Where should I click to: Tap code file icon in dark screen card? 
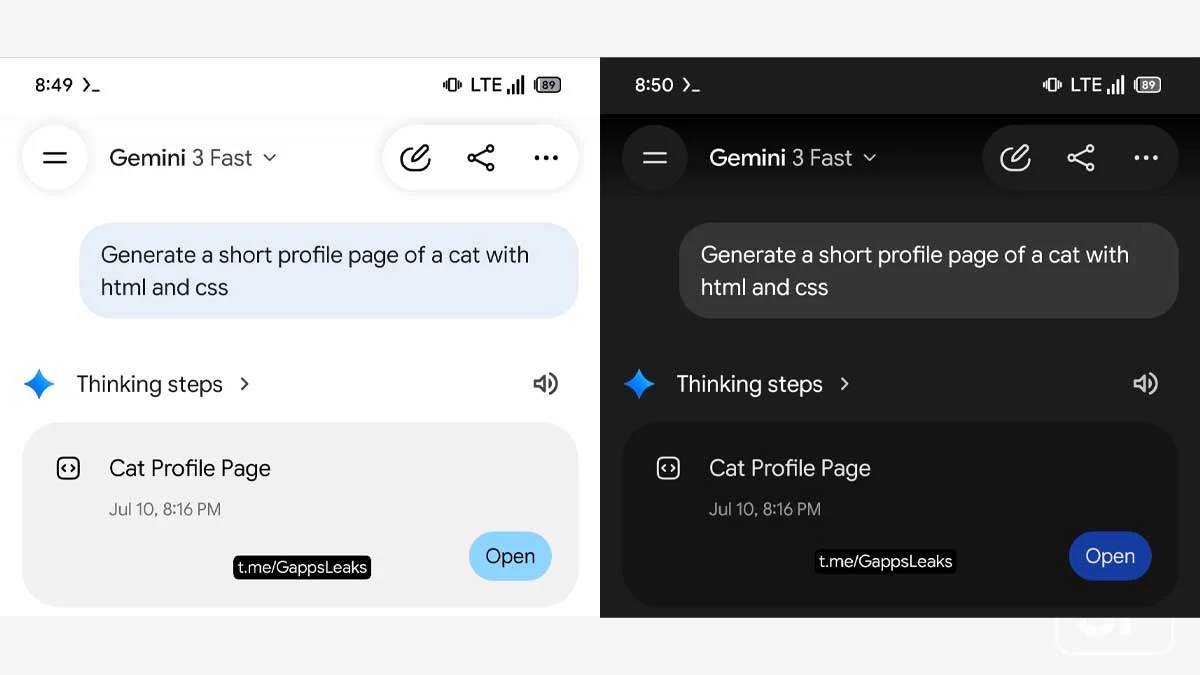pyautogui.click(x=668, y=468)
